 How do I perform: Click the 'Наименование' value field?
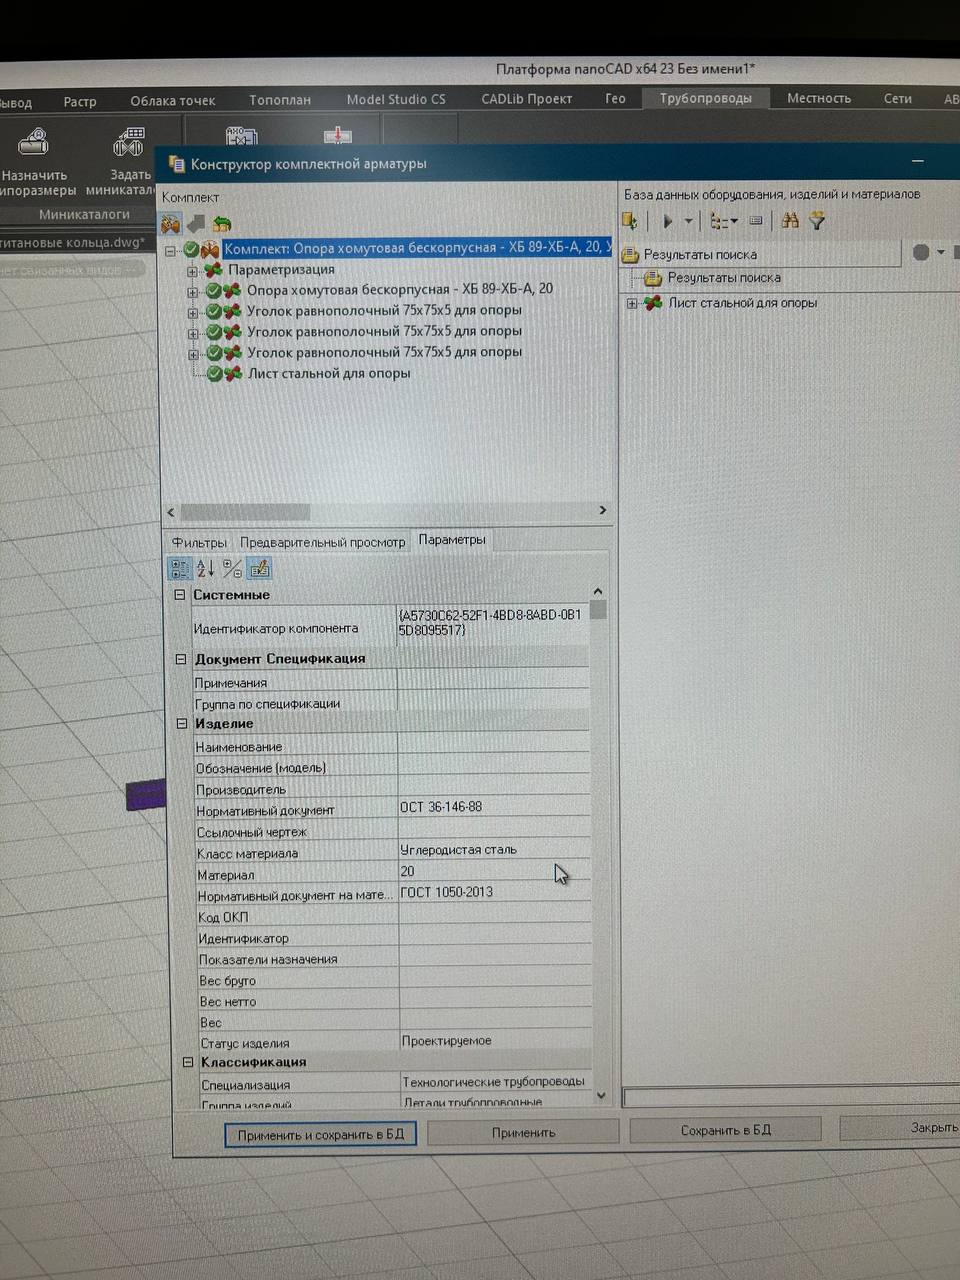click(494, 745)
